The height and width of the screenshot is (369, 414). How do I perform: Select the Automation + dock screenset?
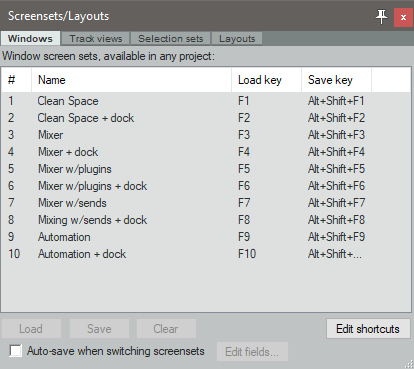206,254
